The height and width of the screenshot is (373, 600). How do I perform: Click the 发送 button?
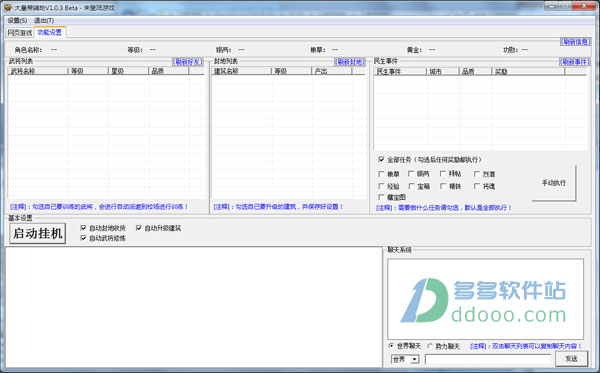point(571,358)
